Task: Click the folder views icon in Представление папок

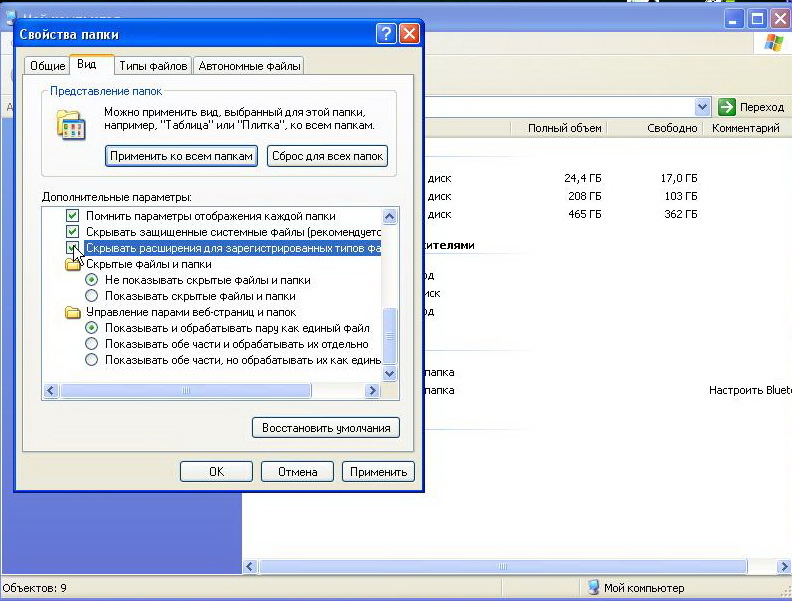Action: coord(71,124)
